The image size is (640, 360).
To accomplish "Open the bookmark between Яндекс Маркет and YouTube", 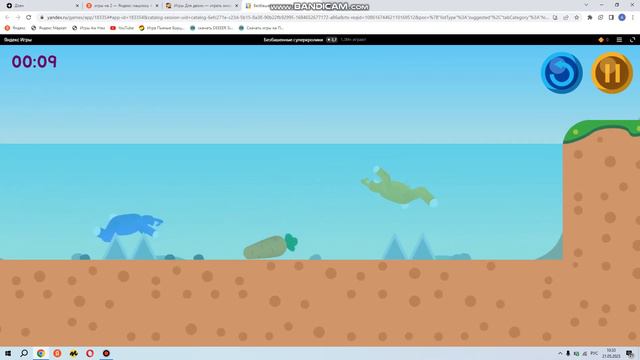I will (89, 28).
